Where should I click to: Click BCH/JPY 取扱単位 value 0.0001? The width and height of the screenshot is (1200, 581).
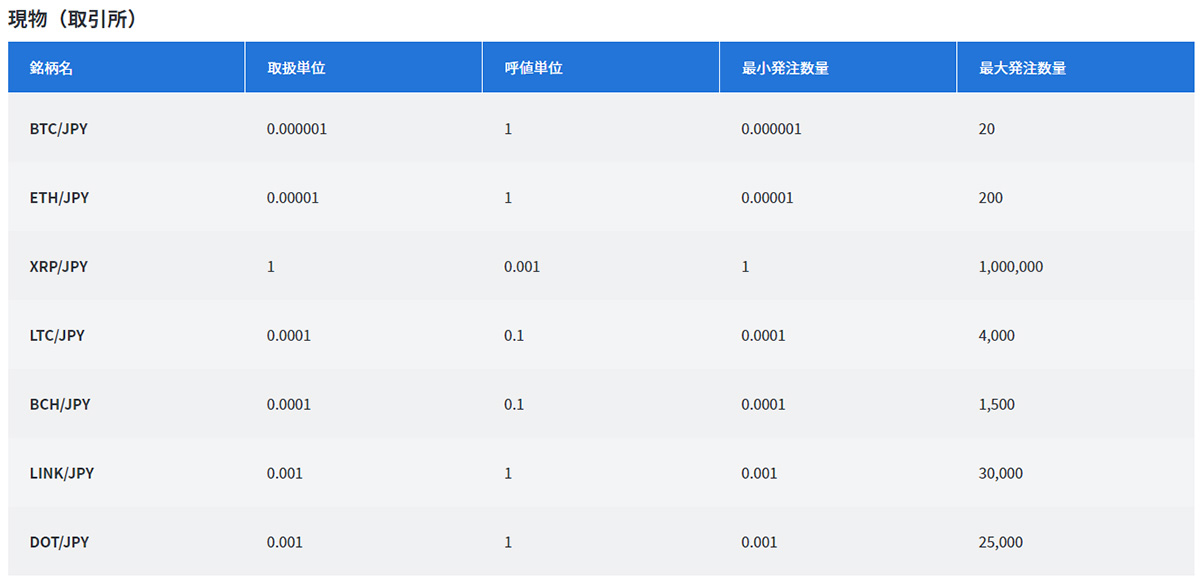(289, 405)
